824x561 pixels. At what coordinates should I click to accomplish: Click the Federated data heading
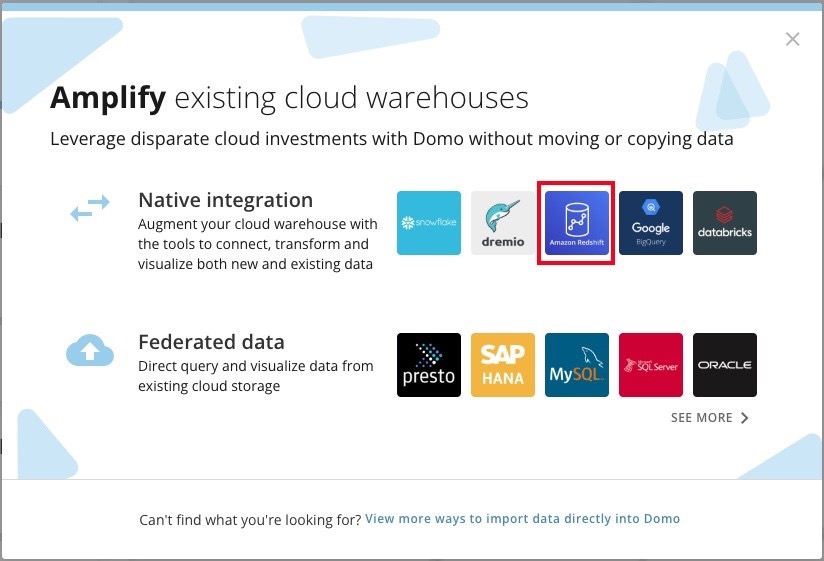[211, 342]
